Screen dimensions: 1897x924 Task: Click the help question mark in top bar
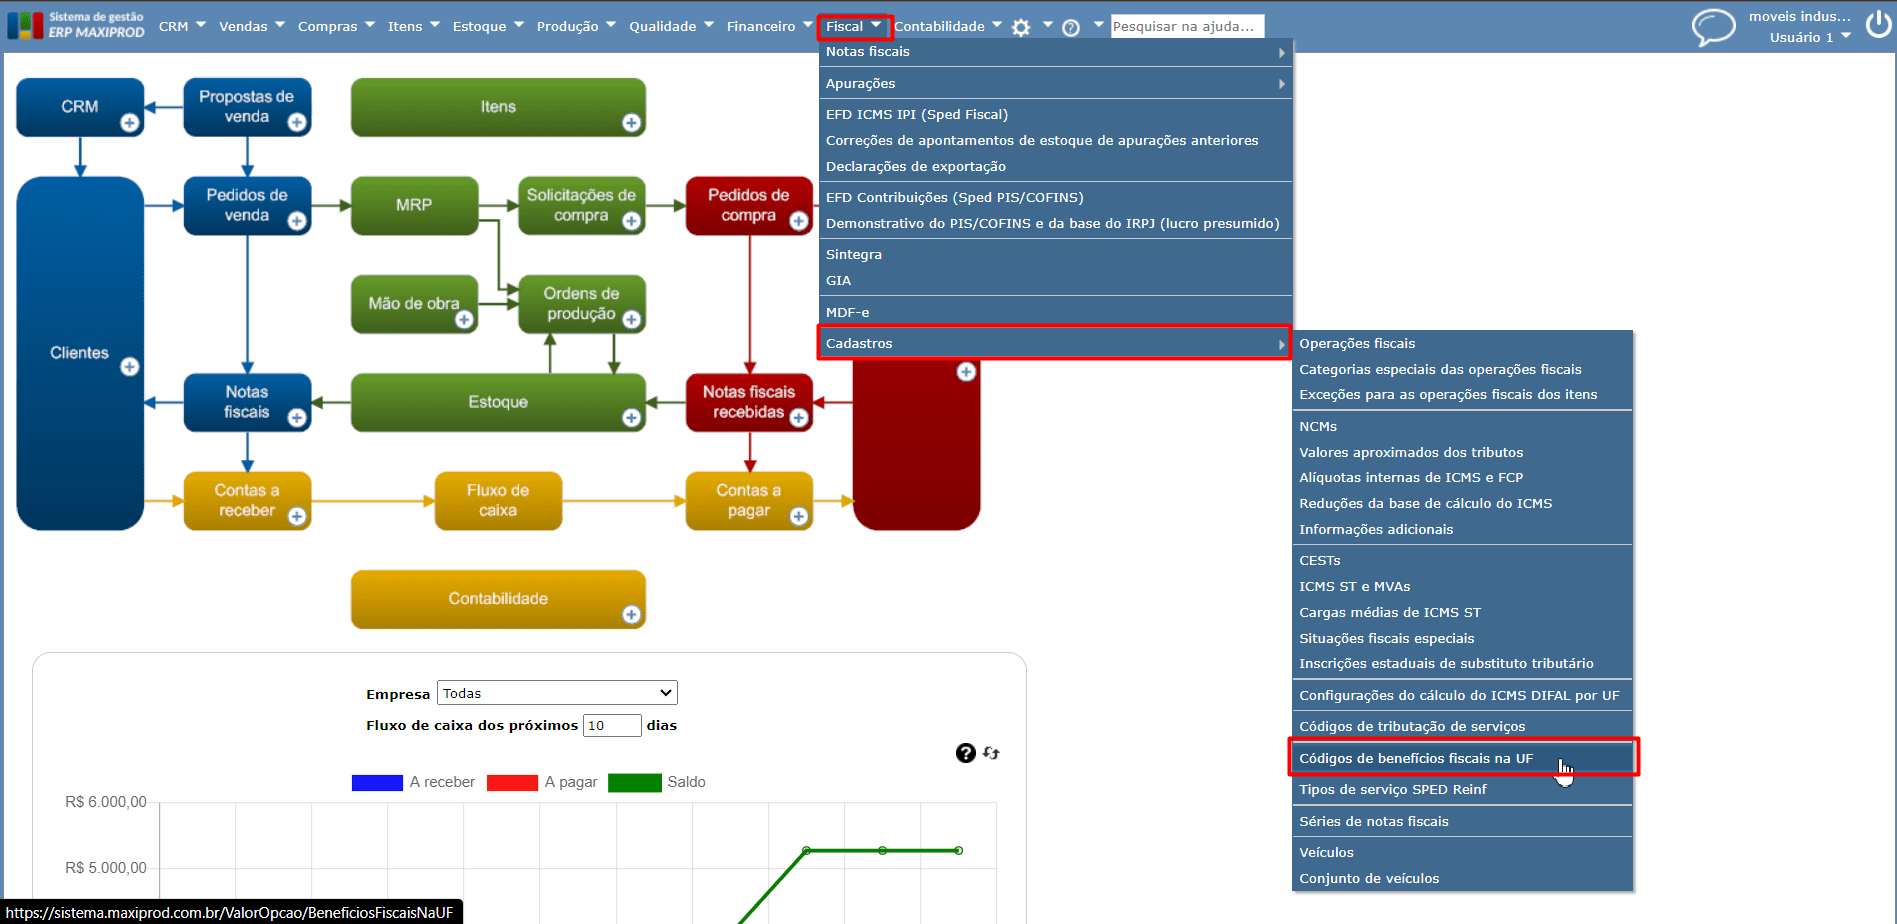(1071, 28)
